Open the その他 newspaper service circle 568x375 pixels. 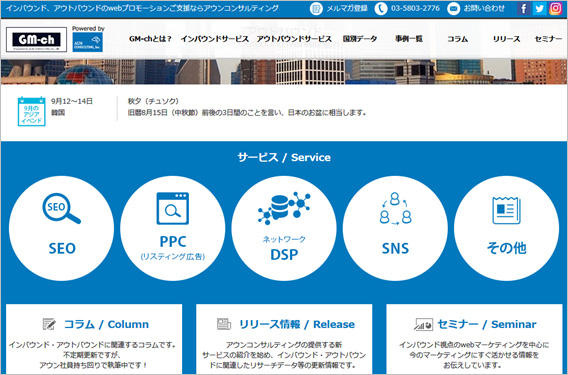coord(506,228)
